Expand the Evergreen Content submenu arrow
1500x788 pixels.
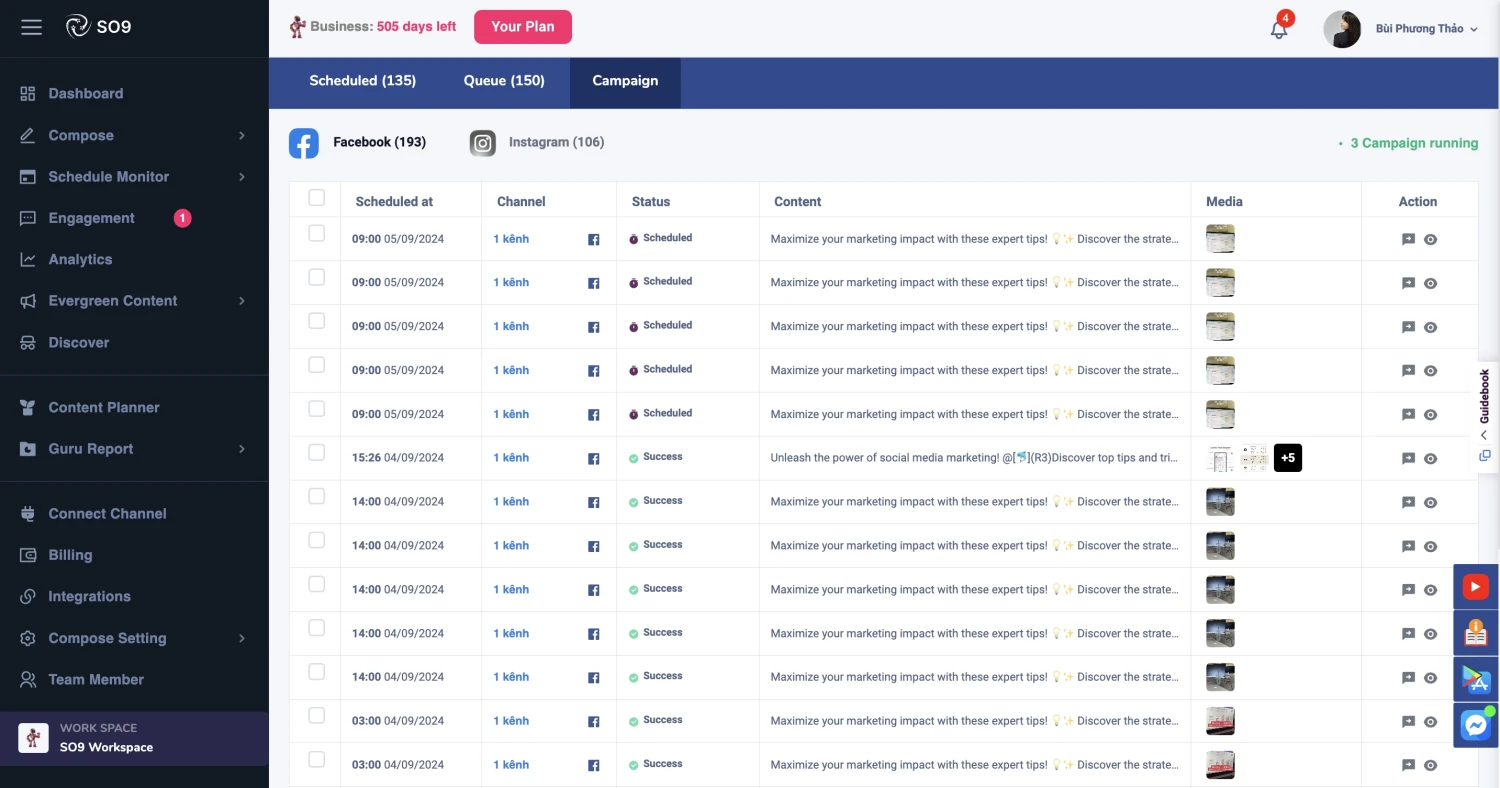[x=242, y=301]
